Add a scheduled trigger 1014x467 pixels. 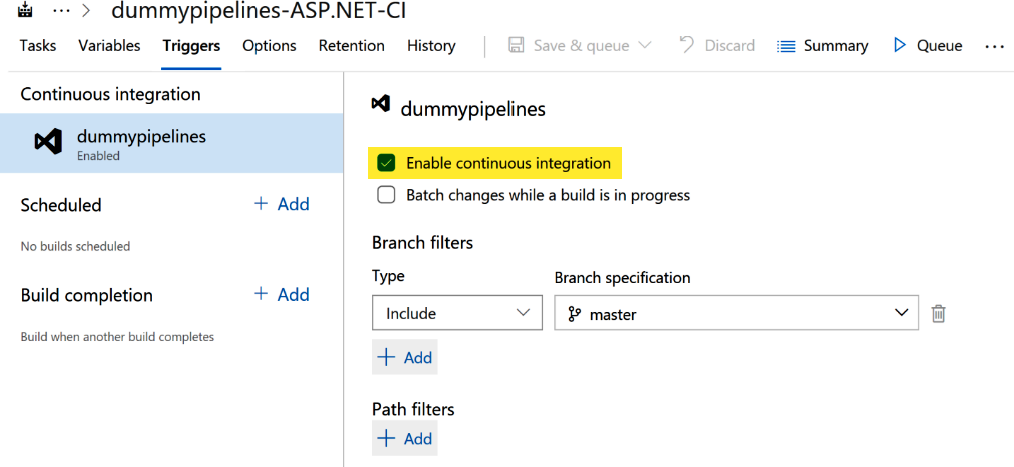pos(282,204)
